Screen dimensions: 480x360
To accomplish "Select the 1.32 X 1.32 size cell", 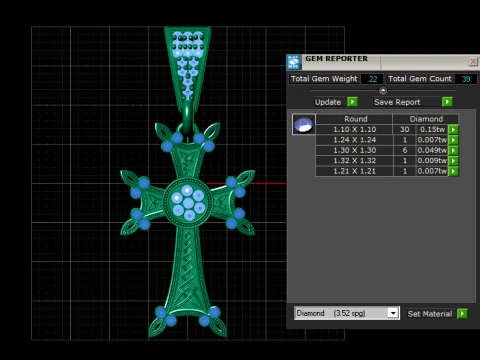I will point(354,161).
